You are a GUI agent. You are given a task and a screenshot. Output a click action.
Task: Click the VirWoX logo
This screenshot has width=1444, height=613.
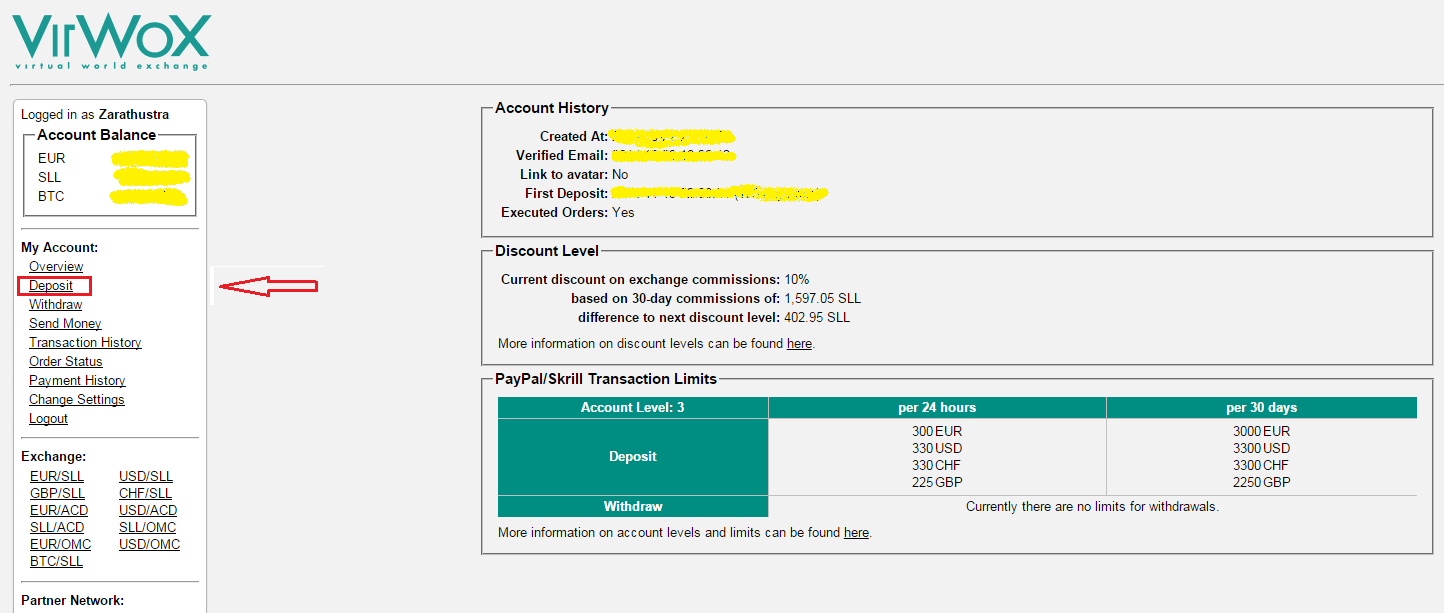[111, 40]
